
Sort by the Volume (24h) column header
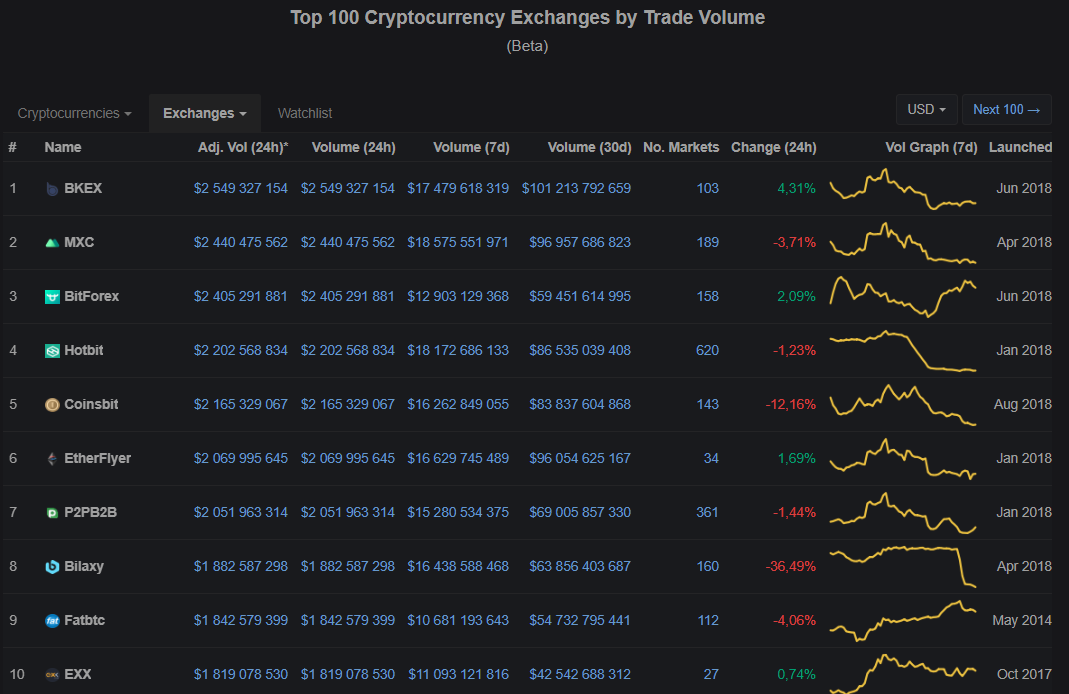353,147
